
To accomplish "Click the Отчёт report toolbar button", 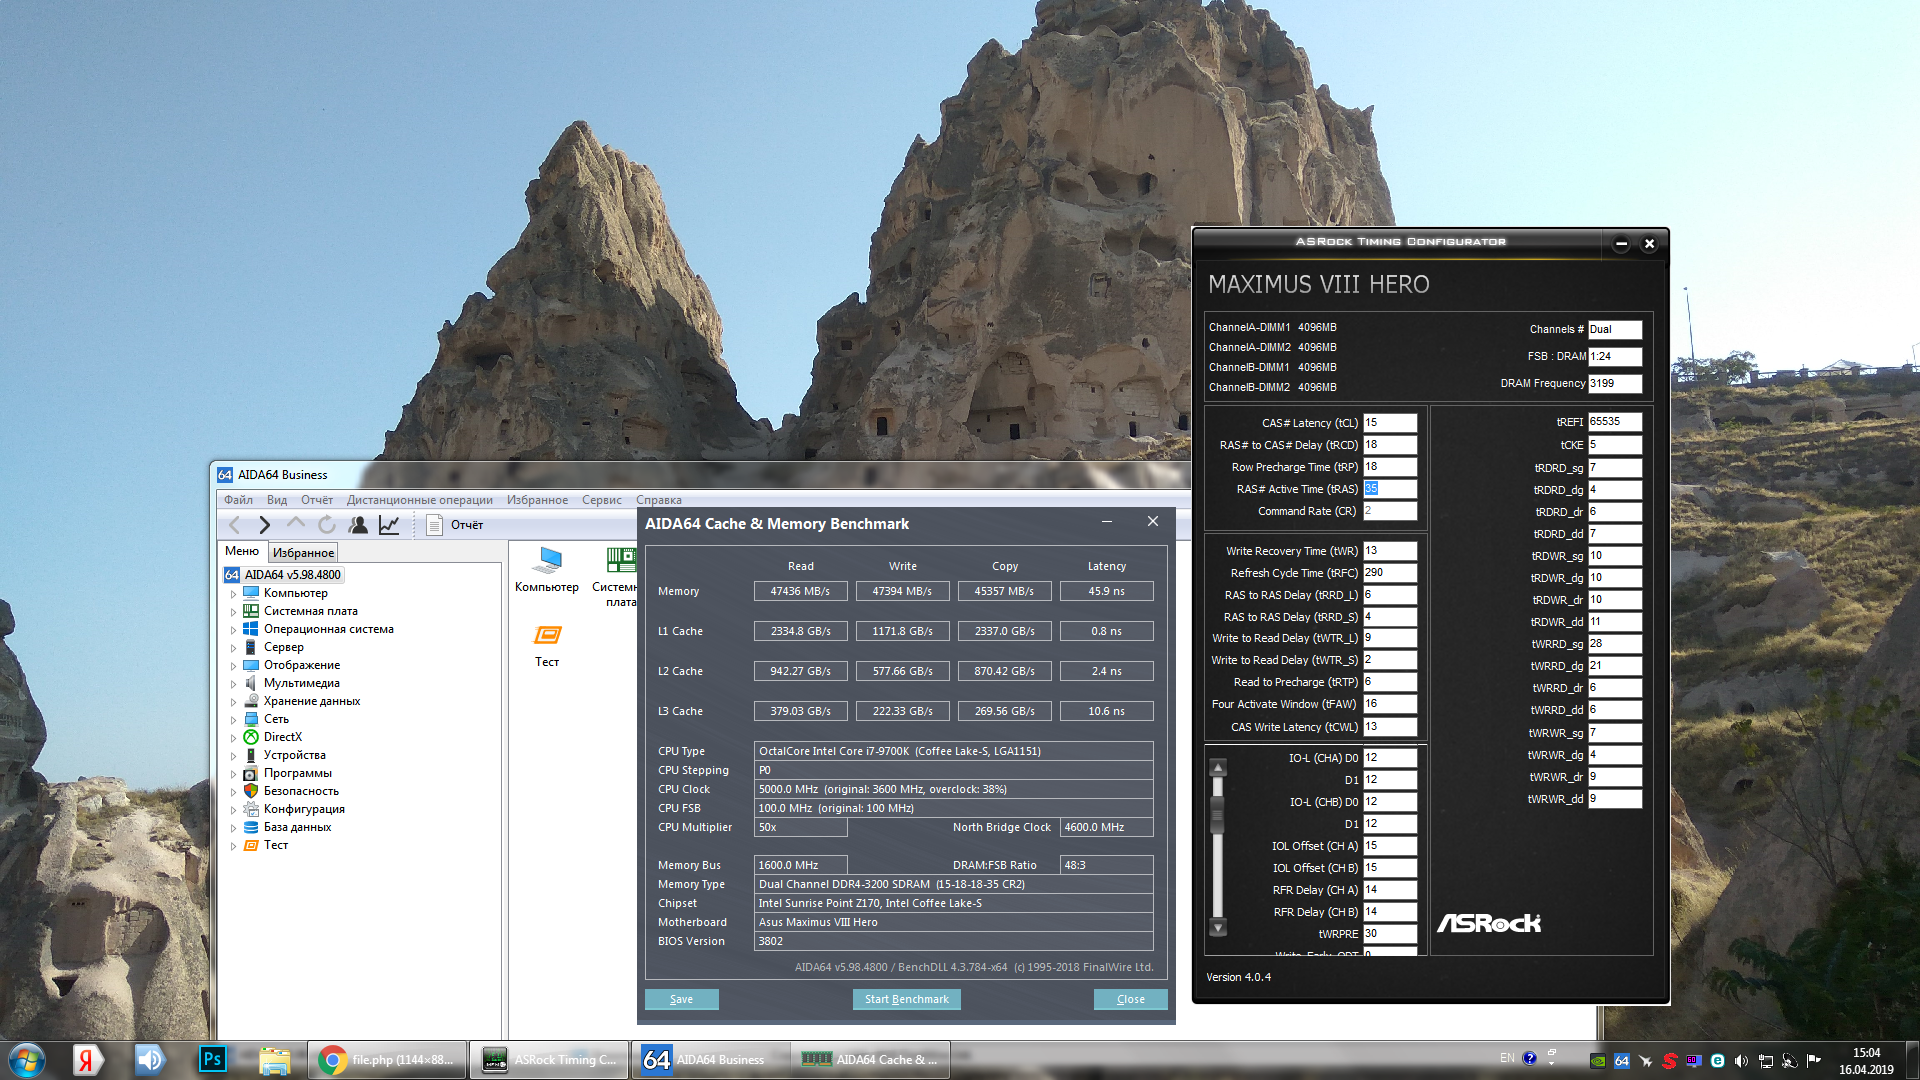I will click(456, 525).
